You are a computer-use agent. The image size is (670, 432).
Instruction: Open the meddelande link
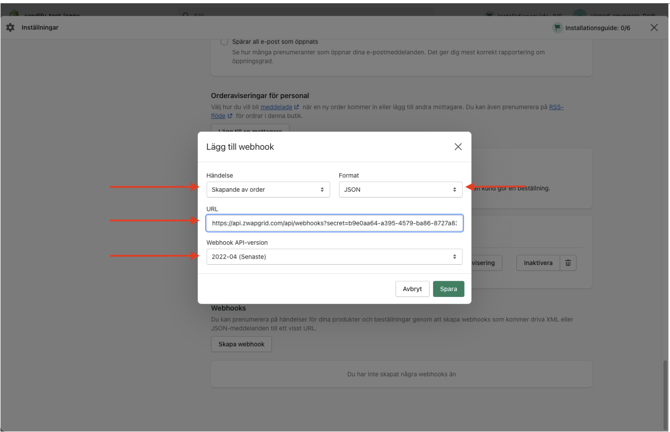pyautogui.click(x=276, y=107)
